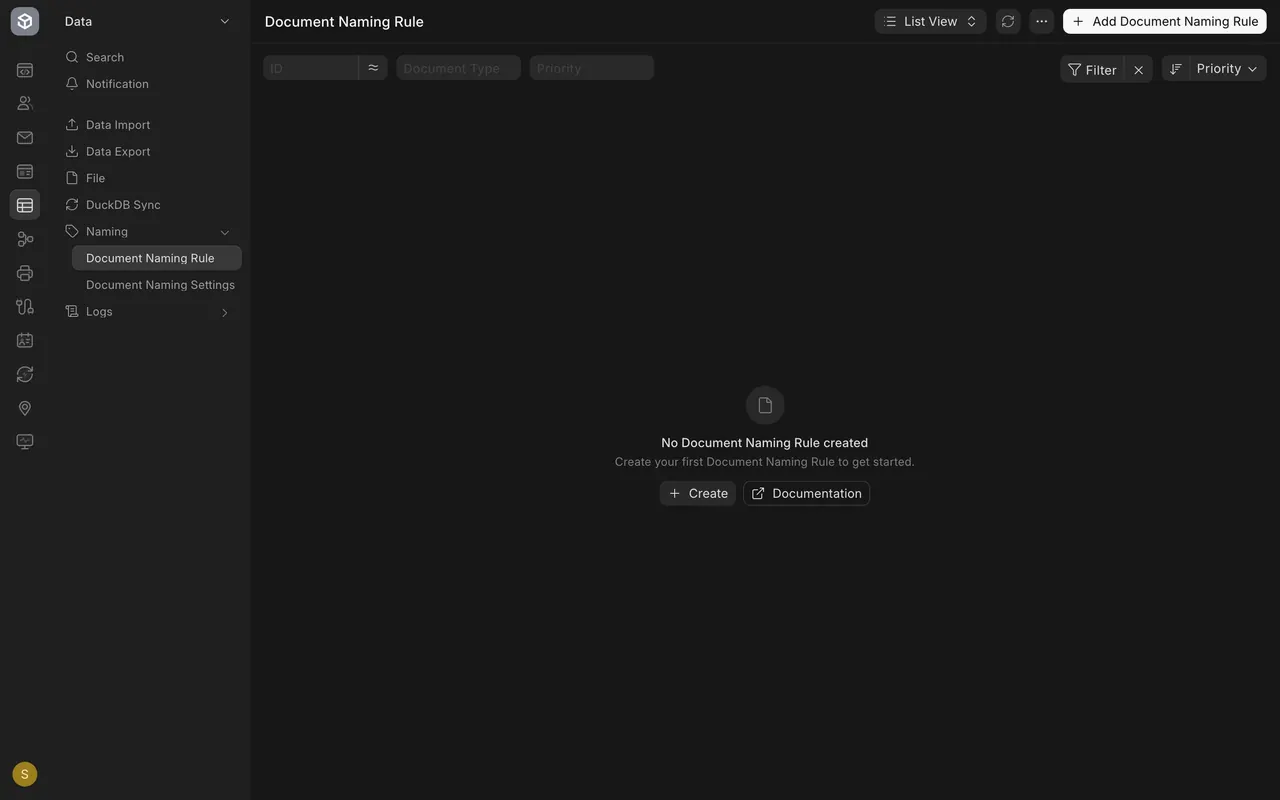Toggle sort direction icon beside Priority

coord(1176,68)
